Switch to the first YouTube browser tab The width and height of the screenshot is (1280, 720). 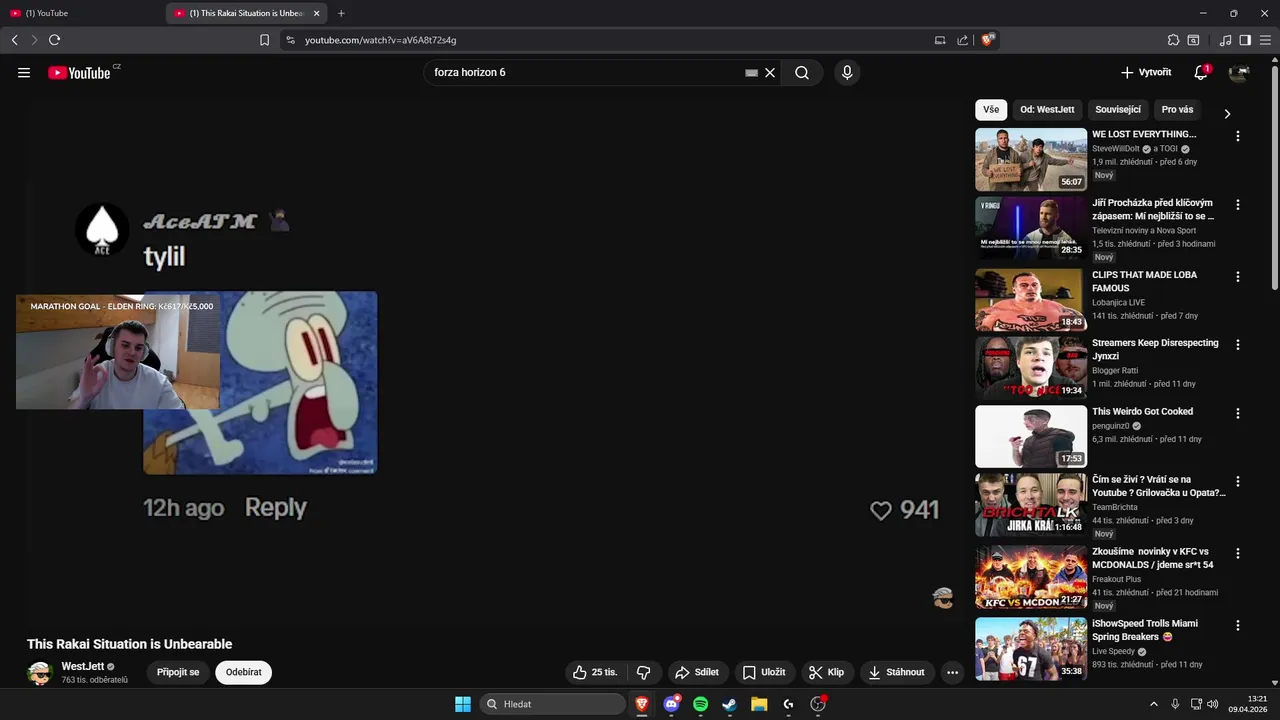click(x=80, y=13)
